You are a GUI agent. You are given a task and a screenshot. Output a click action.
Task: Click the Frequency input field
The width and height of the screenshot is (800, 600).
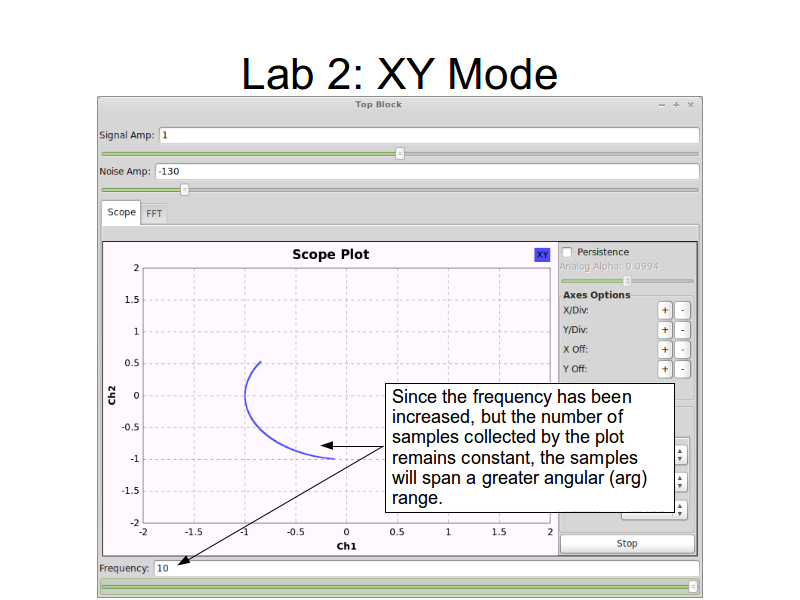pyautogui.click(x=425, y=568)
